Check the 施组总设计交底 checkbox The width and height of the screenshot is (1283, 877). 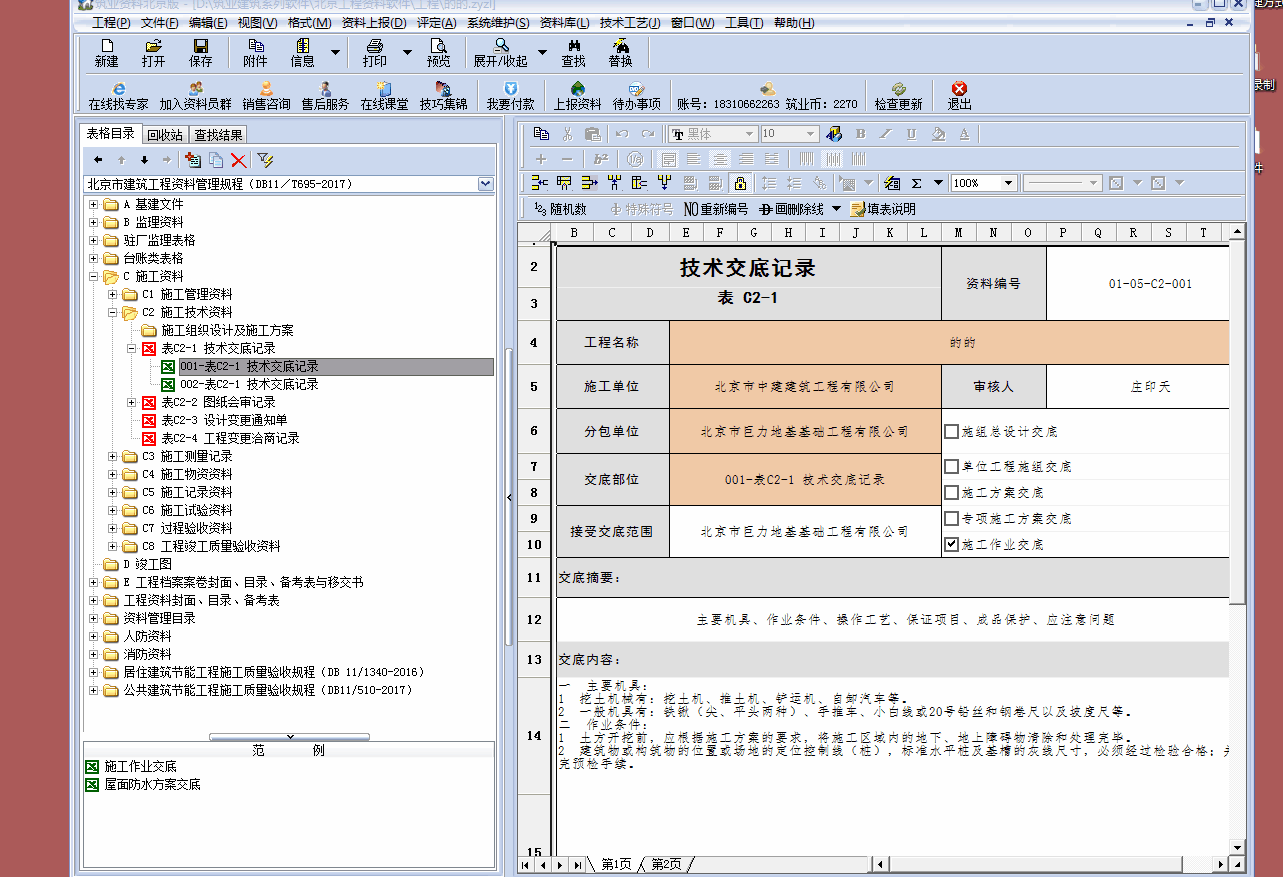[952, 432]
